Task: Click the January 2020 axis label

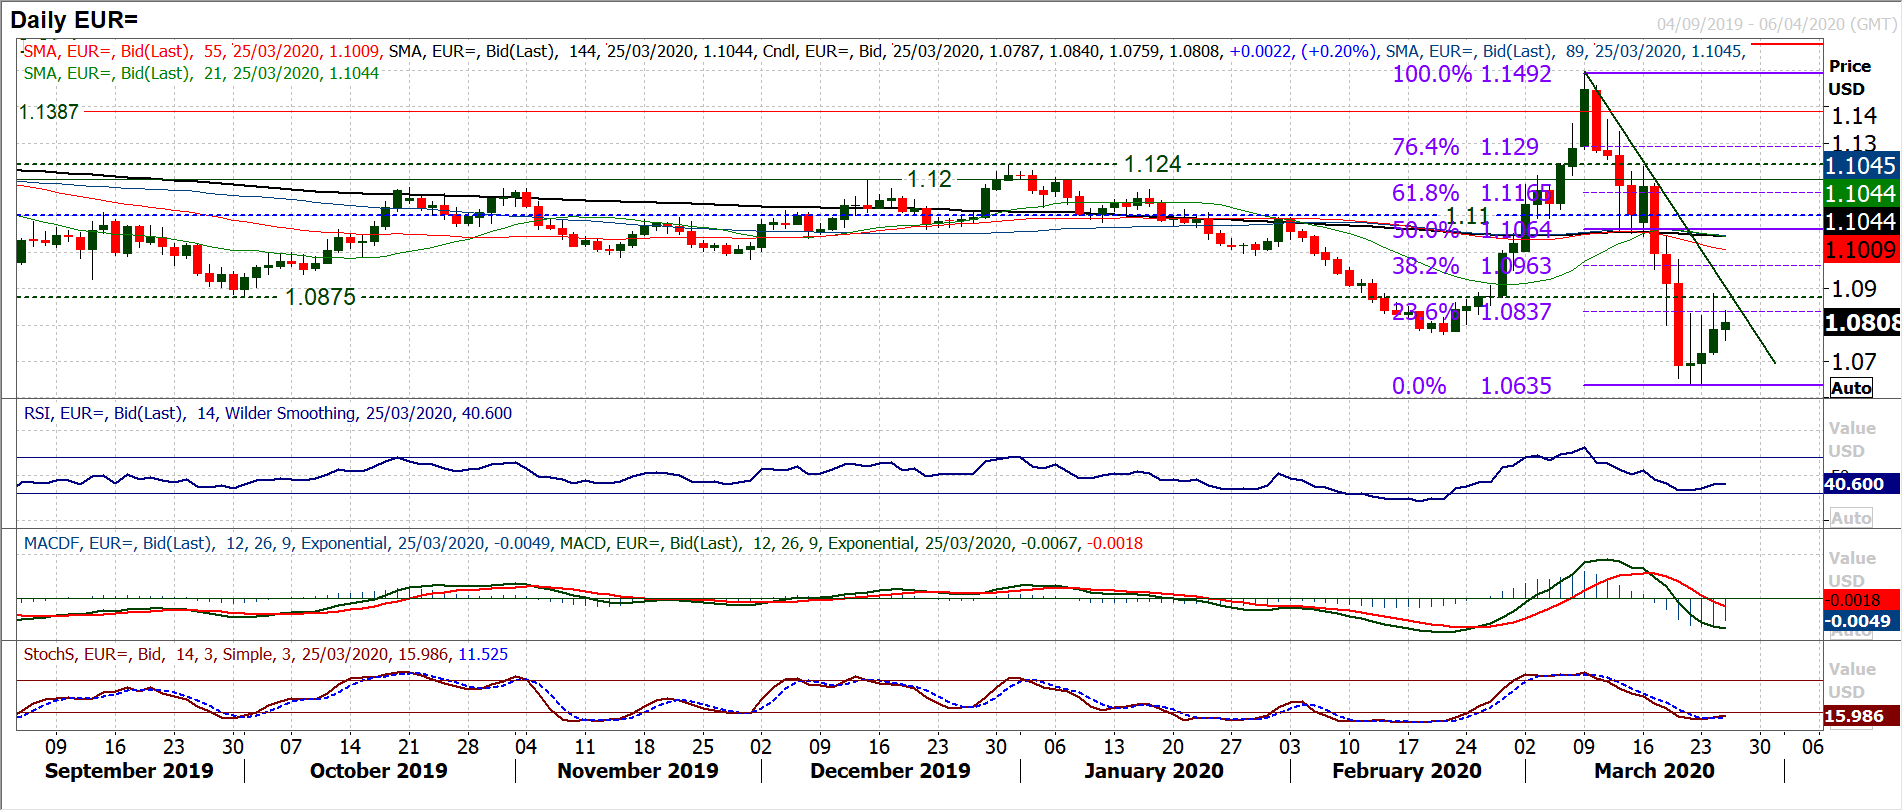Action: point(1154,771)
